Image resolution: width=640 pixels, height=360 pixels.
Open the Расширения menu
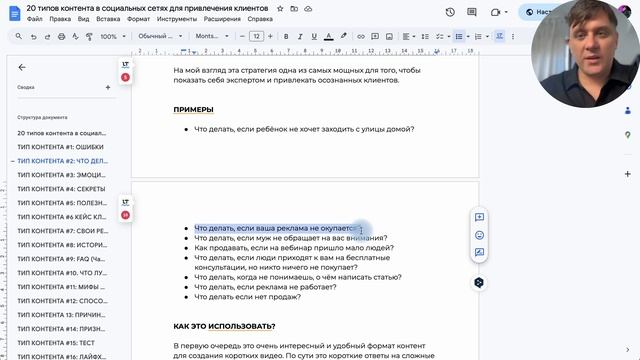[222, 19]
